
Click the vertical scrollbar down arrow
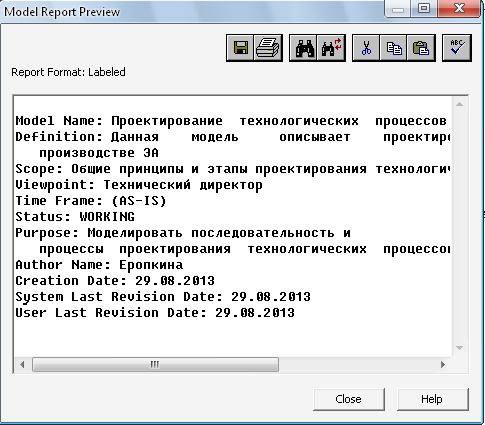coord(460,348)
